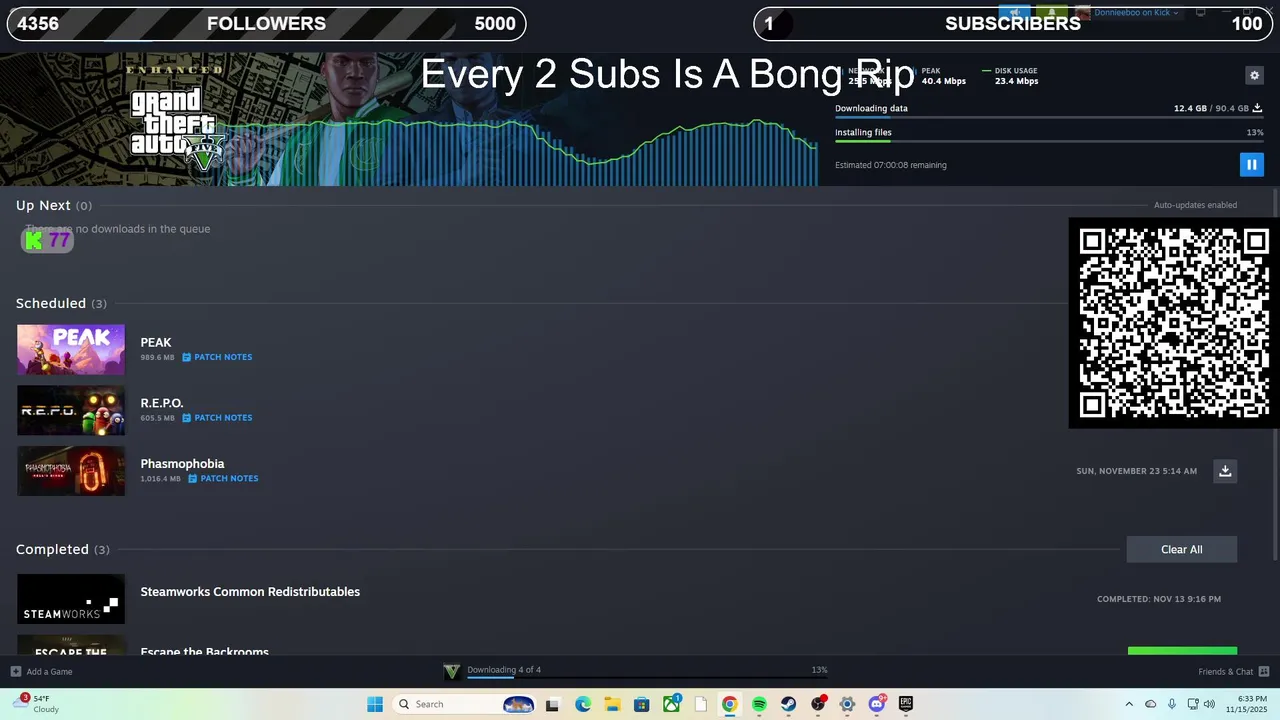1280x720 pixels.
Task: Click the plus icon next to Add a Game
Action: [x=15, y=672]
